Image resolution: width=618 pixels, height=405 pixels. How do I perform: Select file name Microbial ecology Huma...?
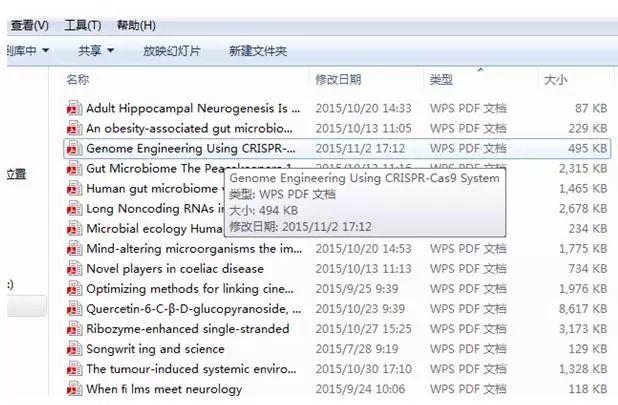coord(154,229)
